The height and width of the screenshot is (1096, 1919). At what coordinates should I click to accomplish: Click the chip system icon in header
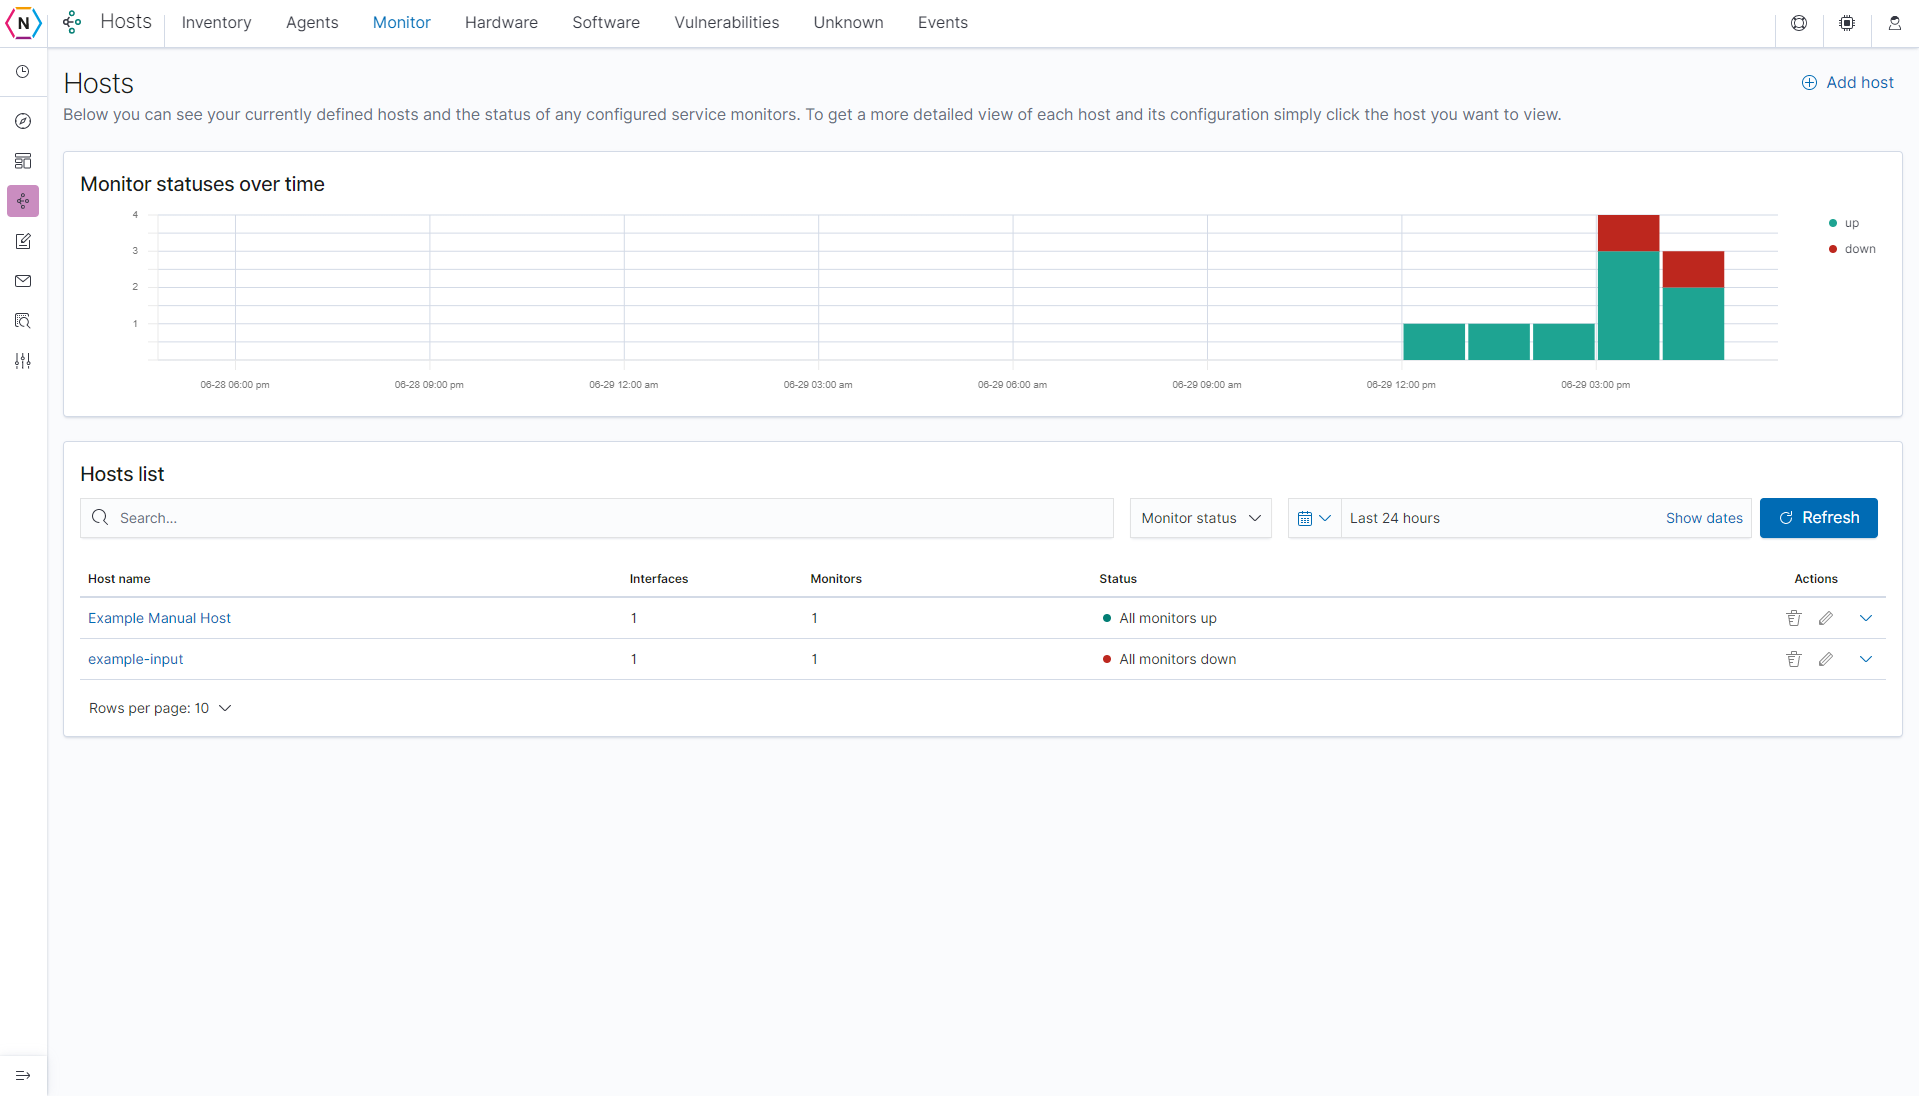[1847, 23]
